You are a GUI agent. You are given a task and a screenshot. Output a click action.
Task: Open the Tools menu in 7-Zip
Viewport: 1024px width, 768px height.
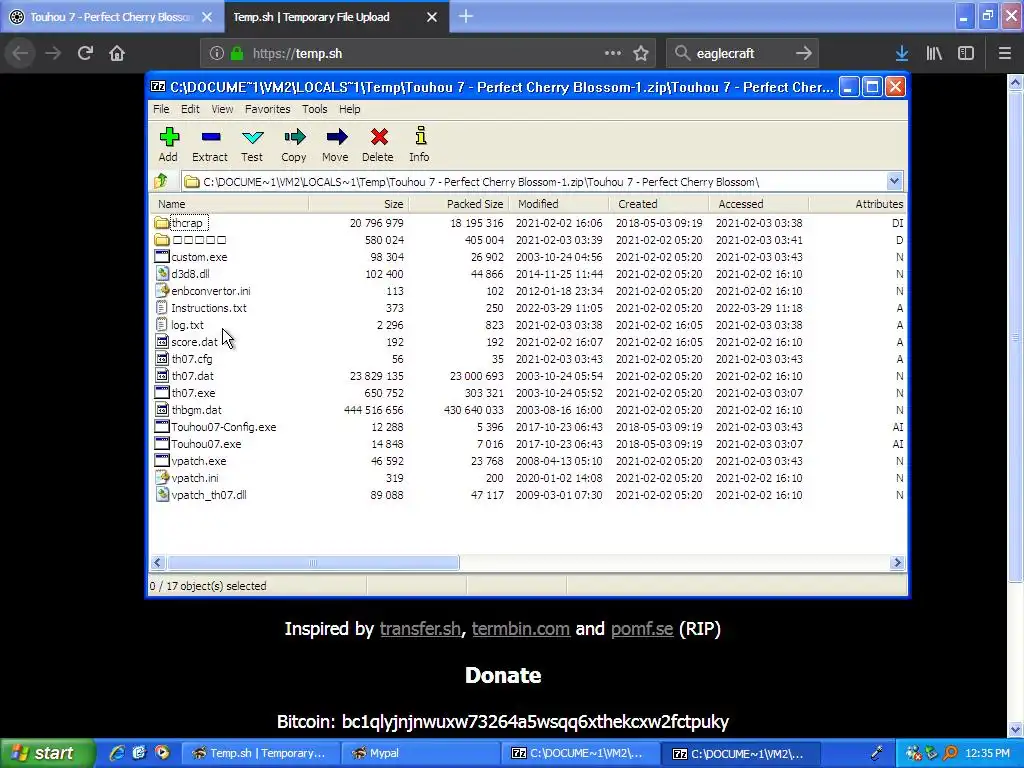[x=314, y=109]
